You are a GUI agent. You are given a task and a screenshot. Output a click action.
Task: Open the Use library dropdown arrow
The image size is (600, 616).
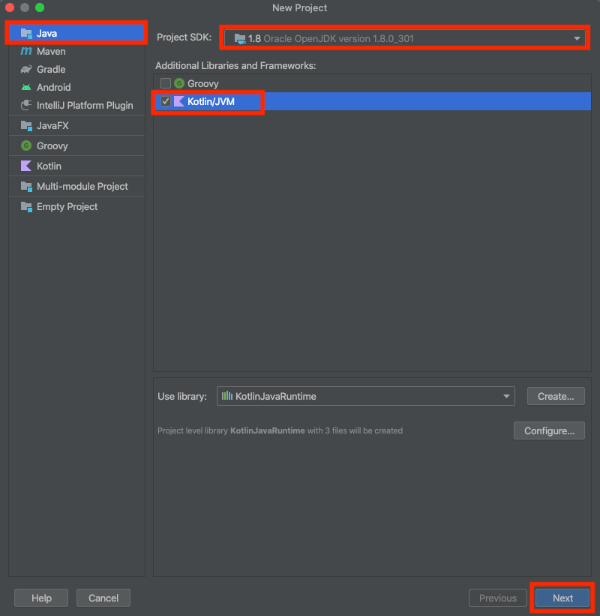[x=506, y=396]
